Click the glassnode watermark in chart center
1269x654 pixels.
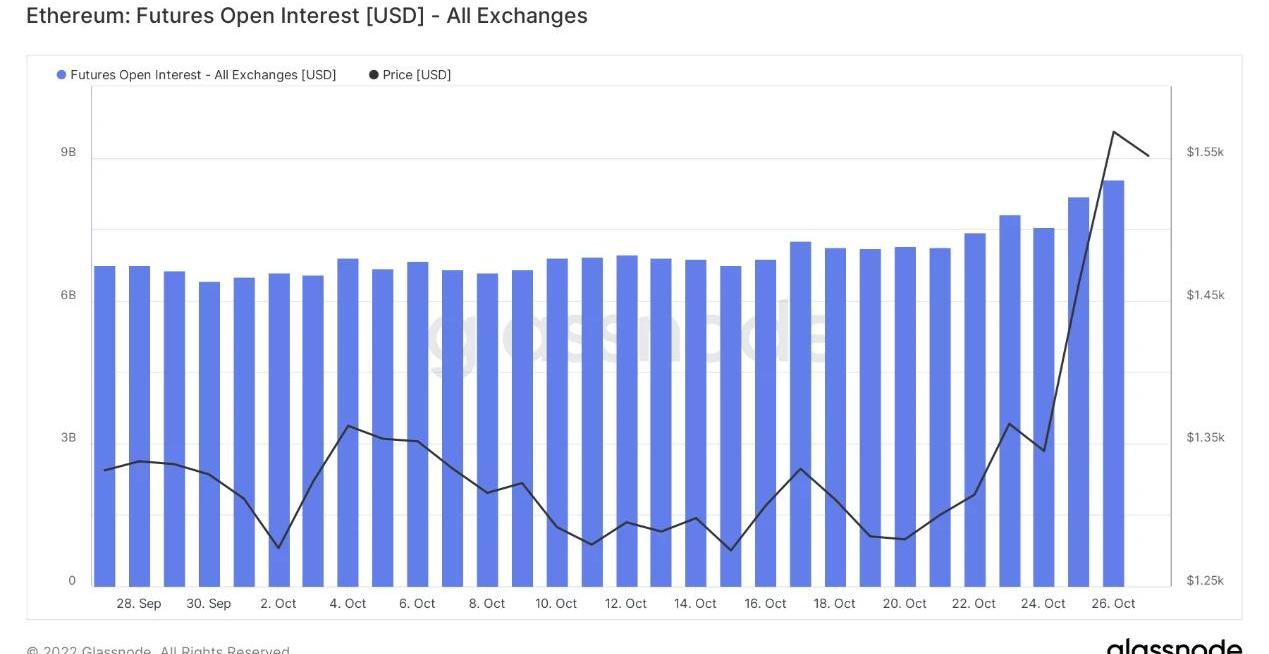pos(628,337)
